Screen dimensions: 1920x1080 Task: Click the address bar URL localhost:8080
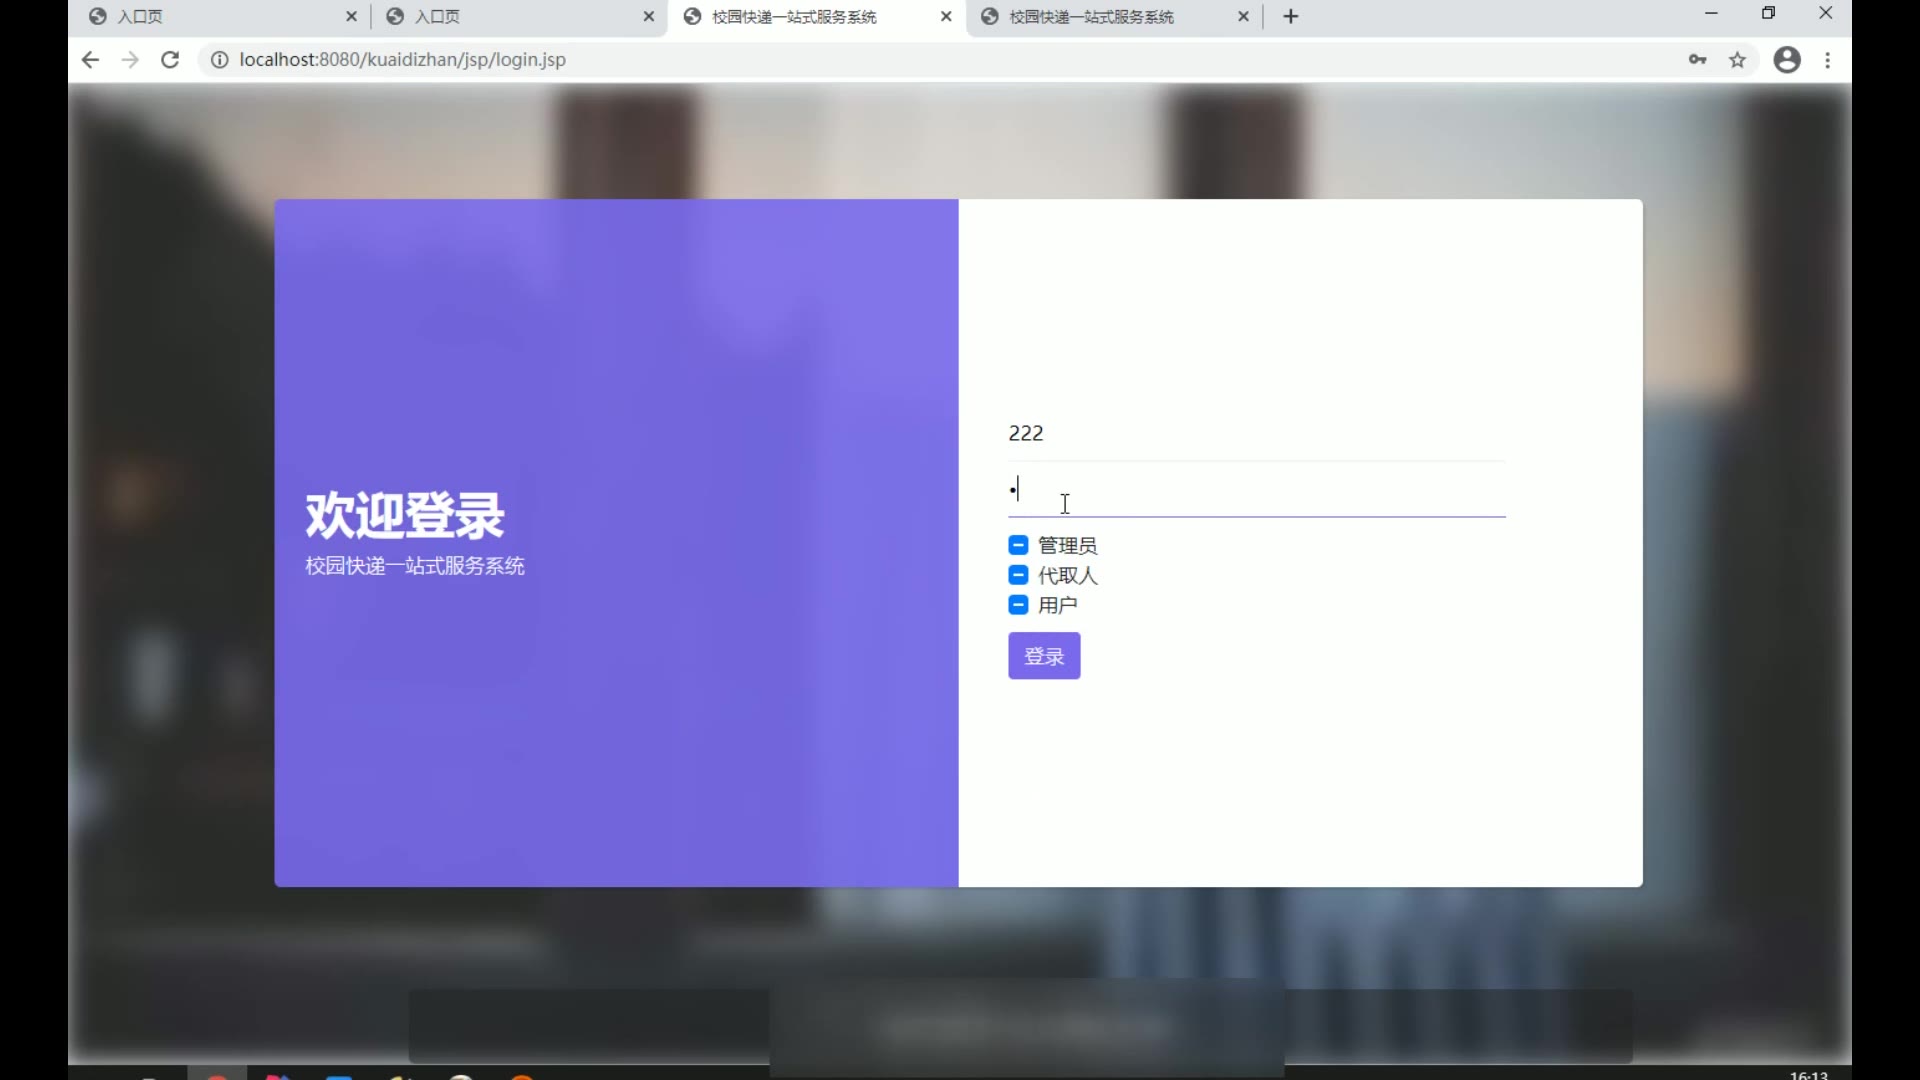pos(402,60)
